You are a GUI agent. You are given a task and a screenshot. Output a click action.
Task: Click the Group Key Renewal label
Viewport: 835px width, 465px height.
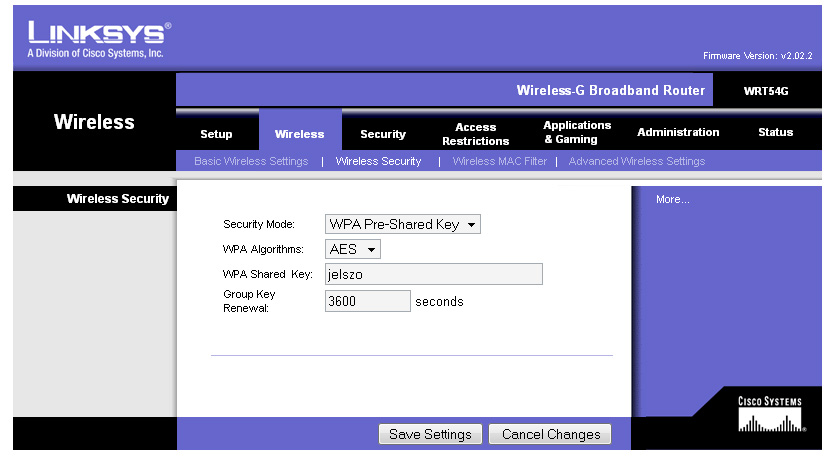tap(249, 301)
